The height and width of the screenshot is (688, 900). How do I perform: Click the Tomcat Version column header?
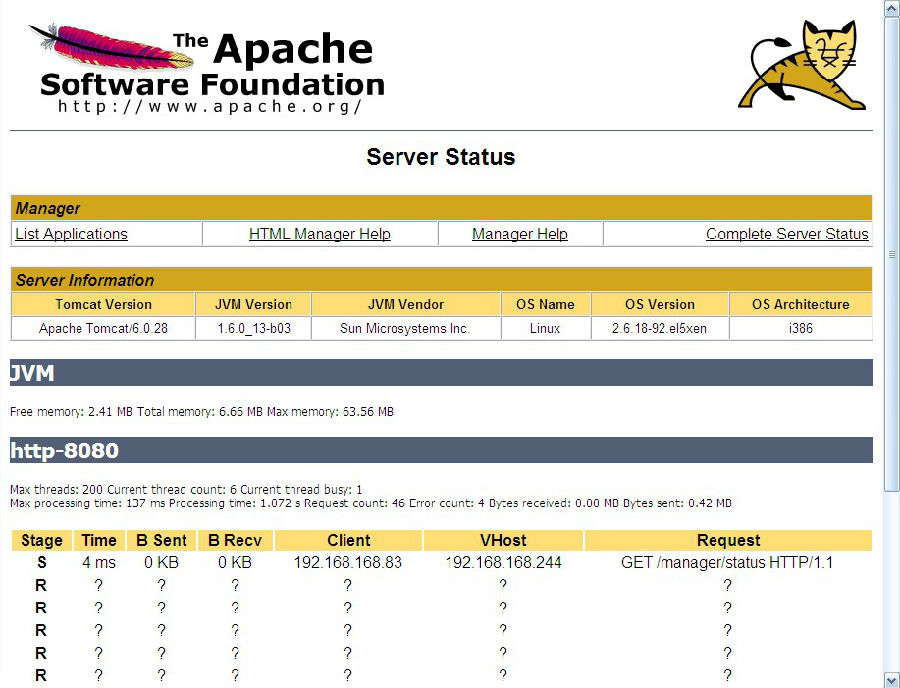point(103,304)
